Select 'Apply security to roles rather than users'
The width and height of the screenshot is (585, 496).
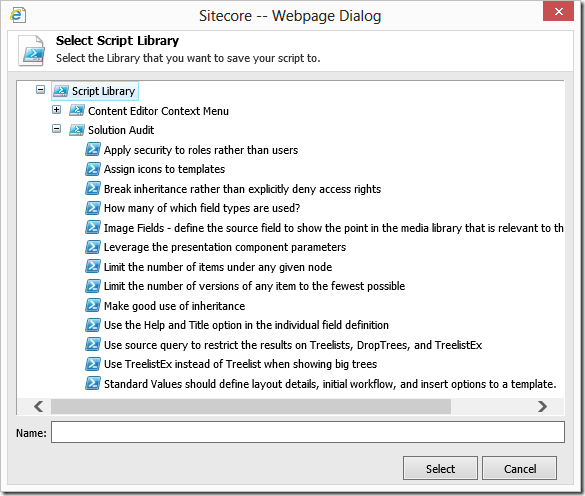click(201, 150)
